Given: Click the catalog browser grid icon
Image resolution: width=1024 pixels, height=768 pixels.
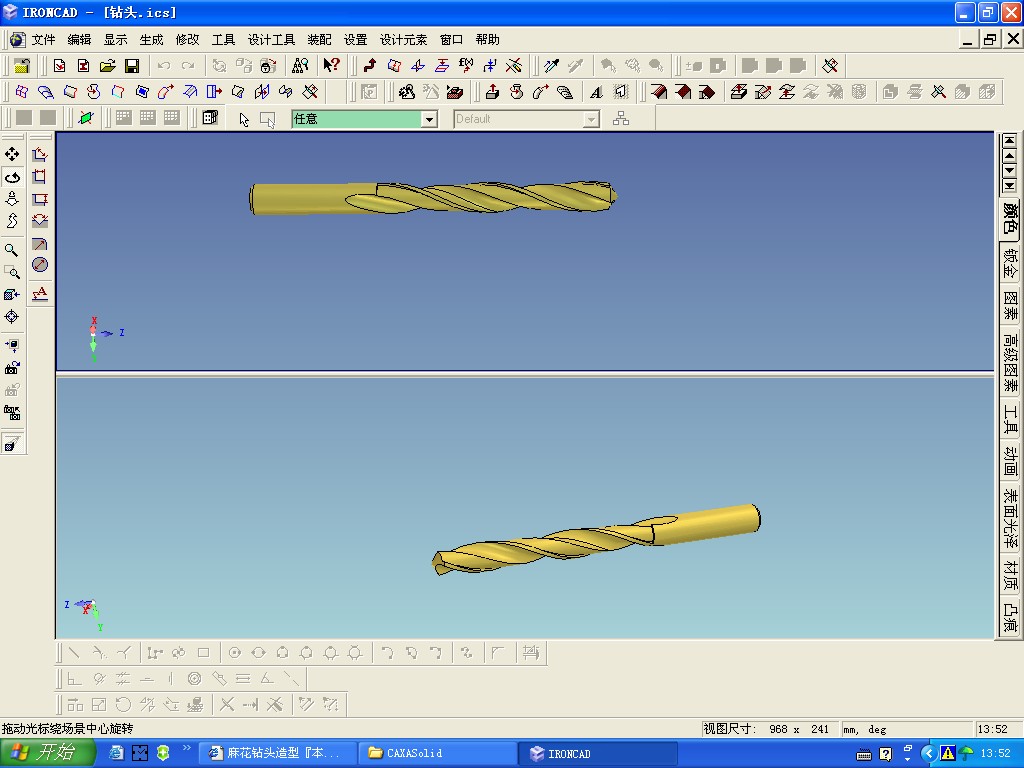Looking at the screenshot, I should click(x=210, y=118).
